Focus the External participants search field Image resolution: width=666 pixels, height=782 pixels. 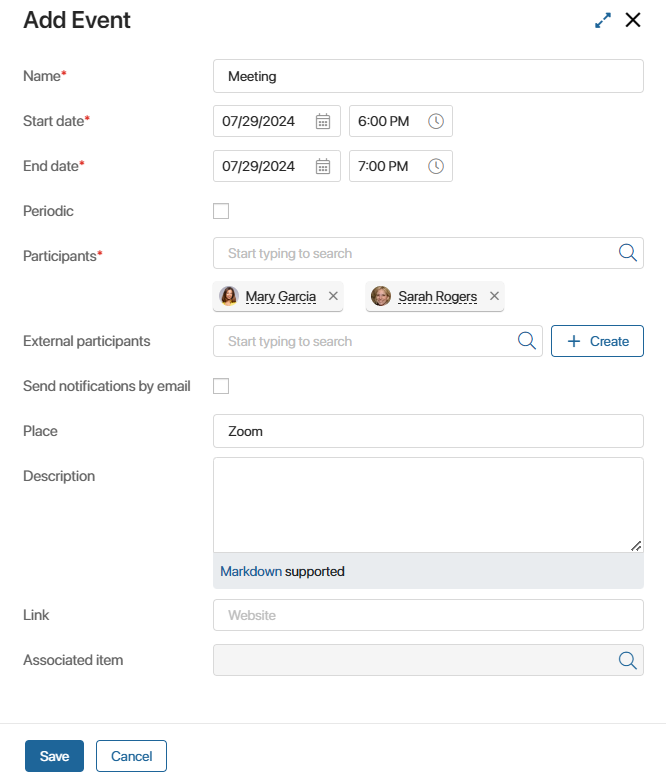(x=378, y=341)
